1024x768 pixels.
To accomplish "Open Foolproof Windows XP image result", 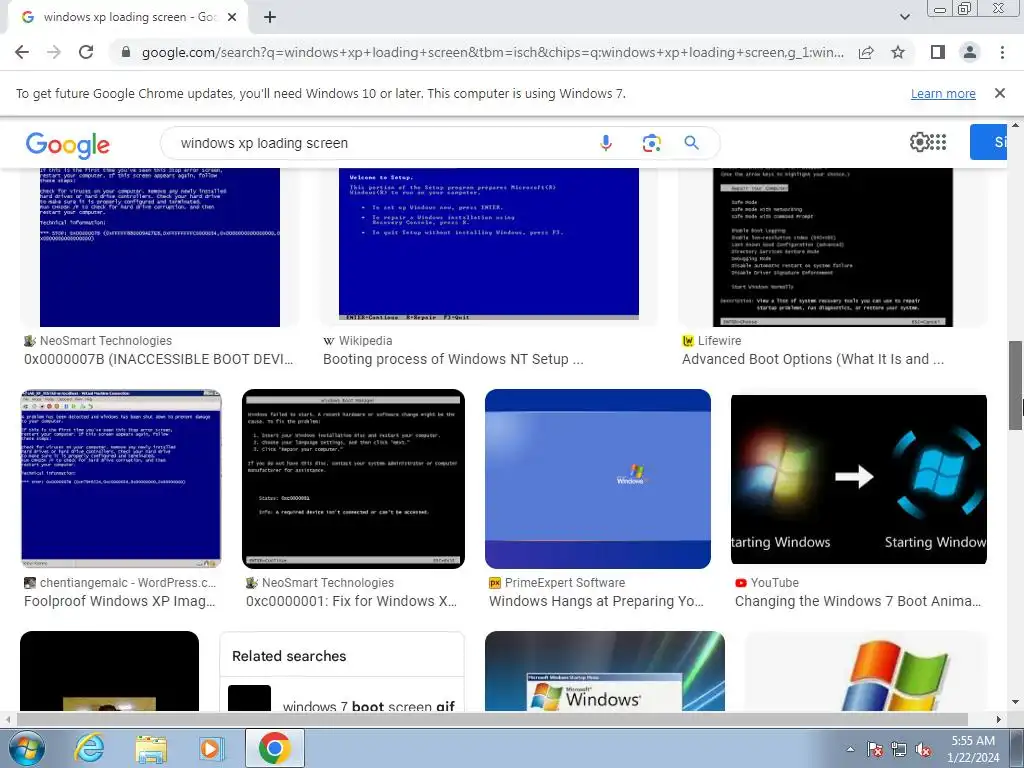I will (x=121, y=479).
